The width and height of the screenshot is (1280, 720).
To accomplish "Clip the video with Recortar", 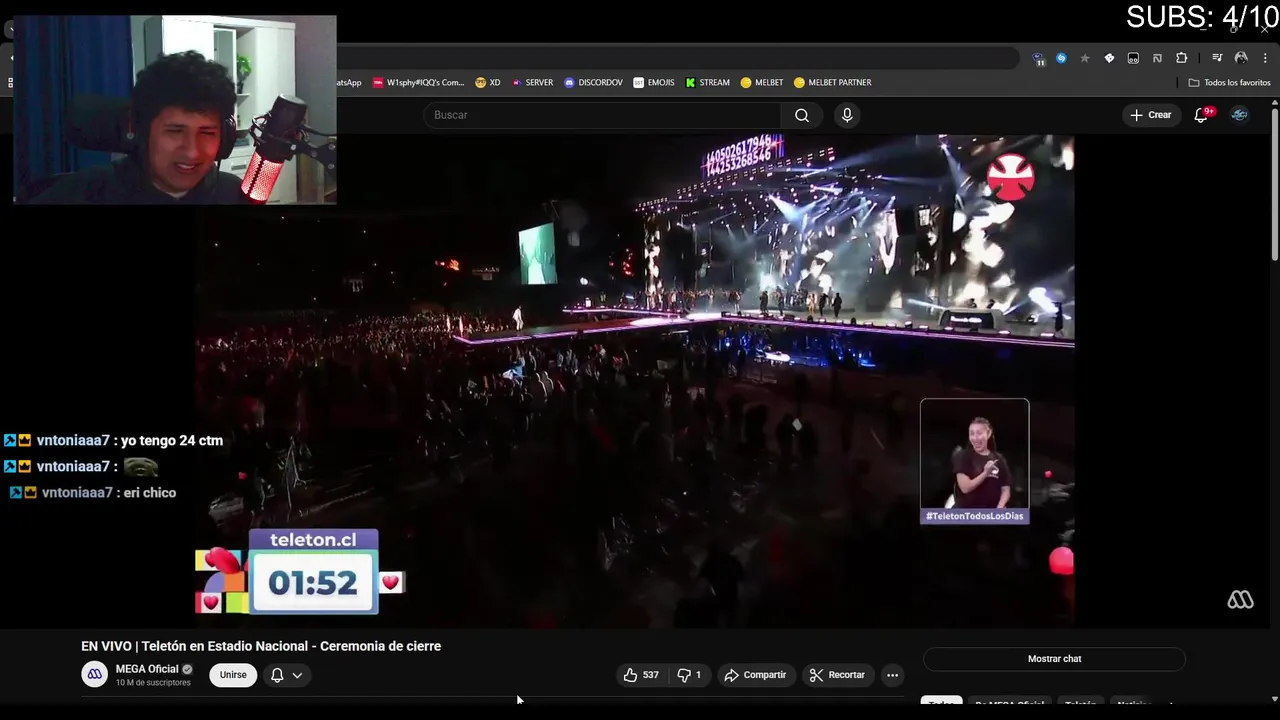I will pyautogui.click(x=837, y=675).
